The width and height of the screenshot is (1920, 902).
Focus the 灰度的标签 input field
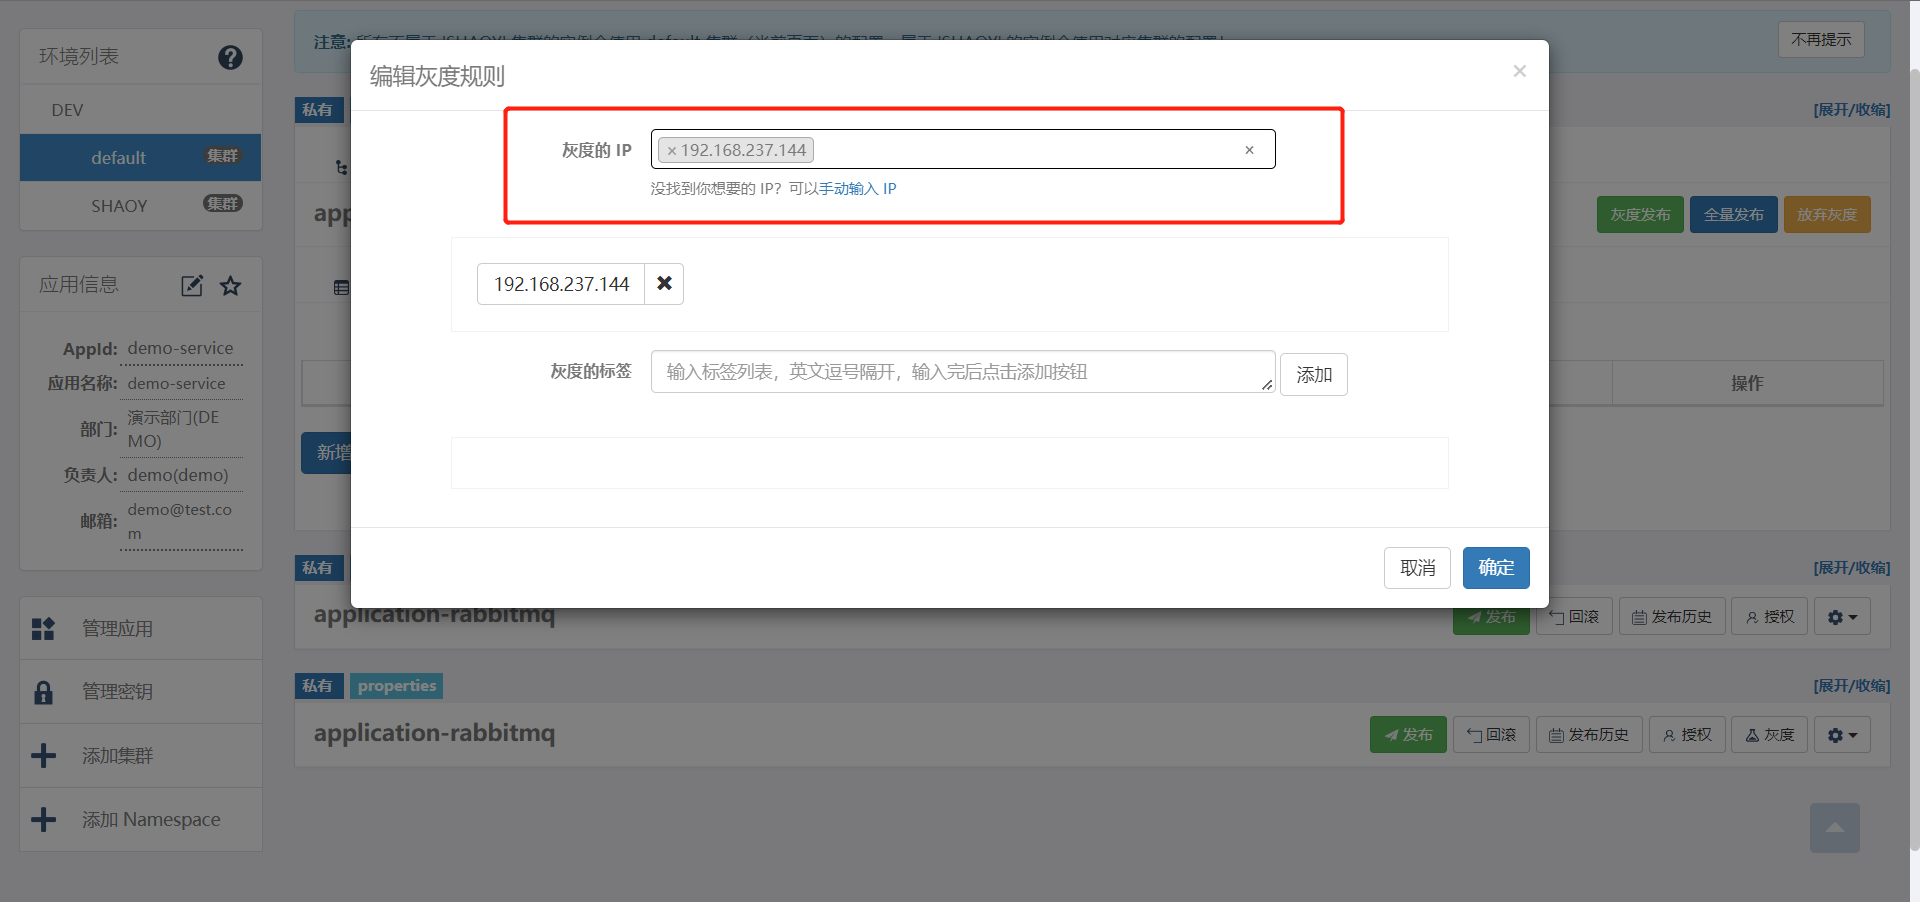[960, 372]
